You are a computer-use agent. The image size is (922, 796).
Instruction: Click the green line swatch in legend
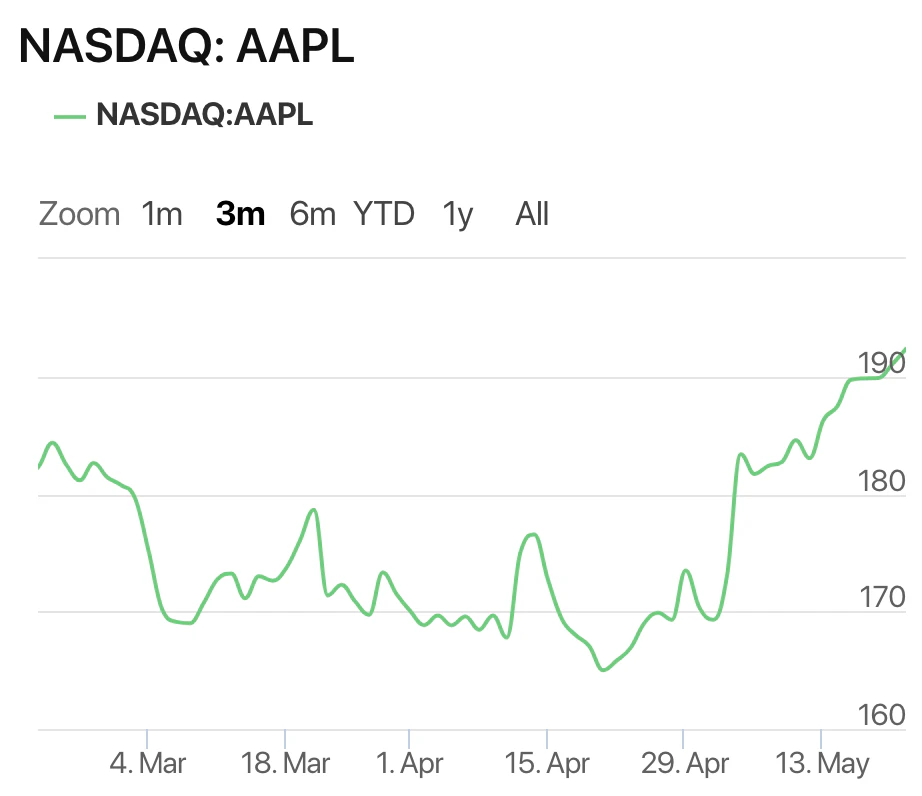point(70,116)
